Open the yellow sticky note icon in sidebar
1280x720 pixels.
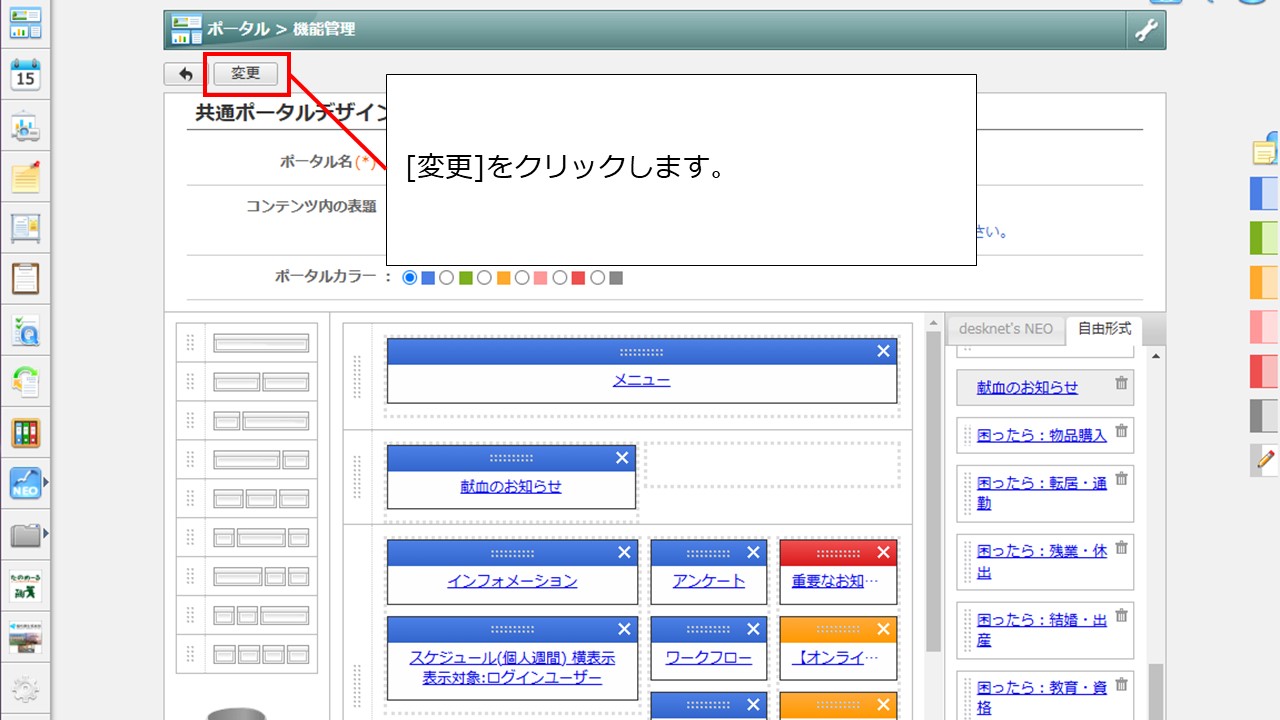pos(25,177)
